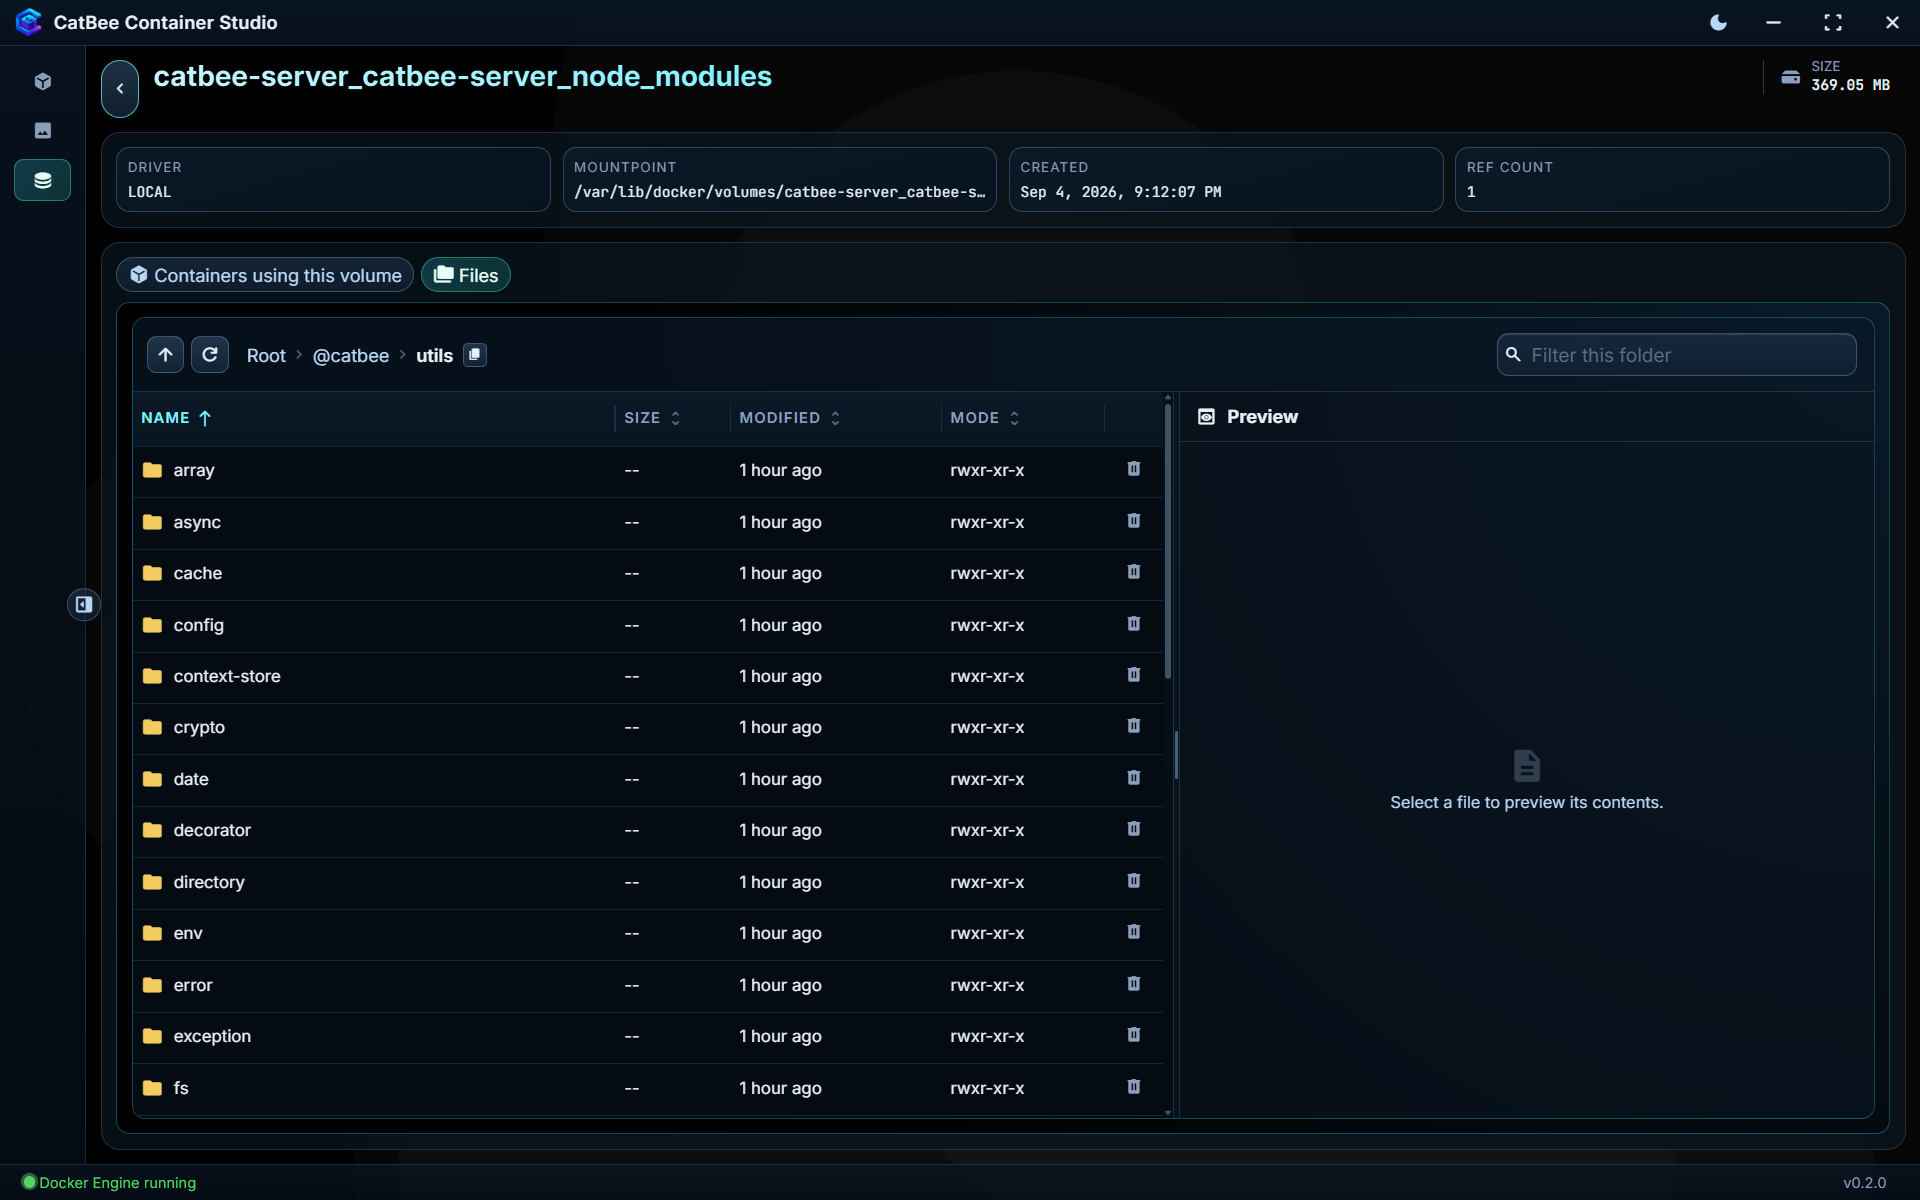Delete the array folder

tap(1133, 469)
